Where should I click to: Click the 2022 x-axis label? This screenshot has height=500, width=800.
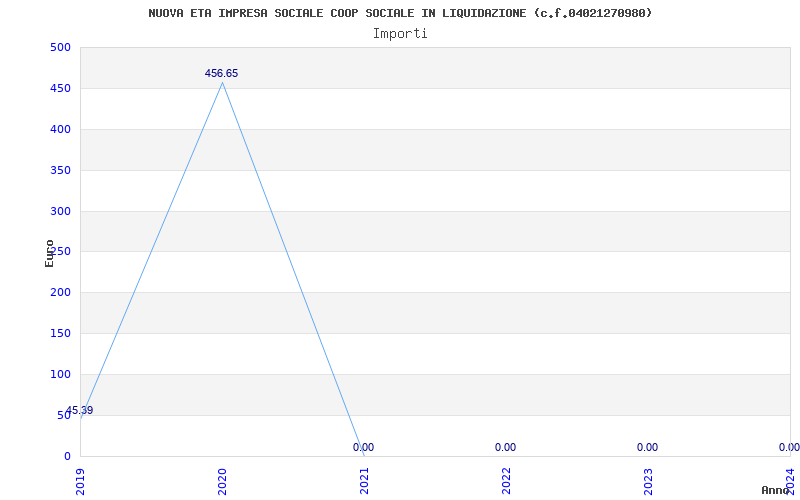506,482
